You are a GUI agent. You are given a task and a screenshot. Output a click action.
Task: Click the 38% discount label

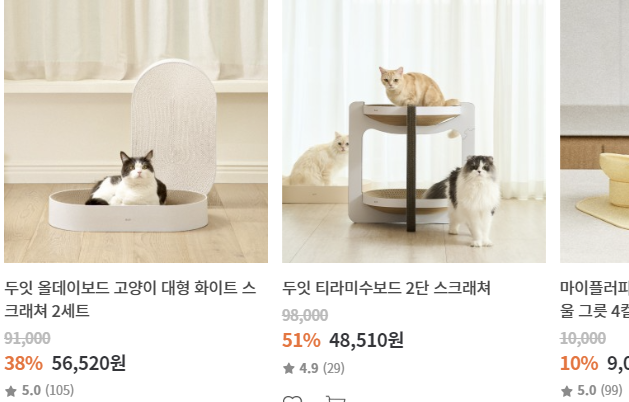pyautogui.click(x=23, y=363)
